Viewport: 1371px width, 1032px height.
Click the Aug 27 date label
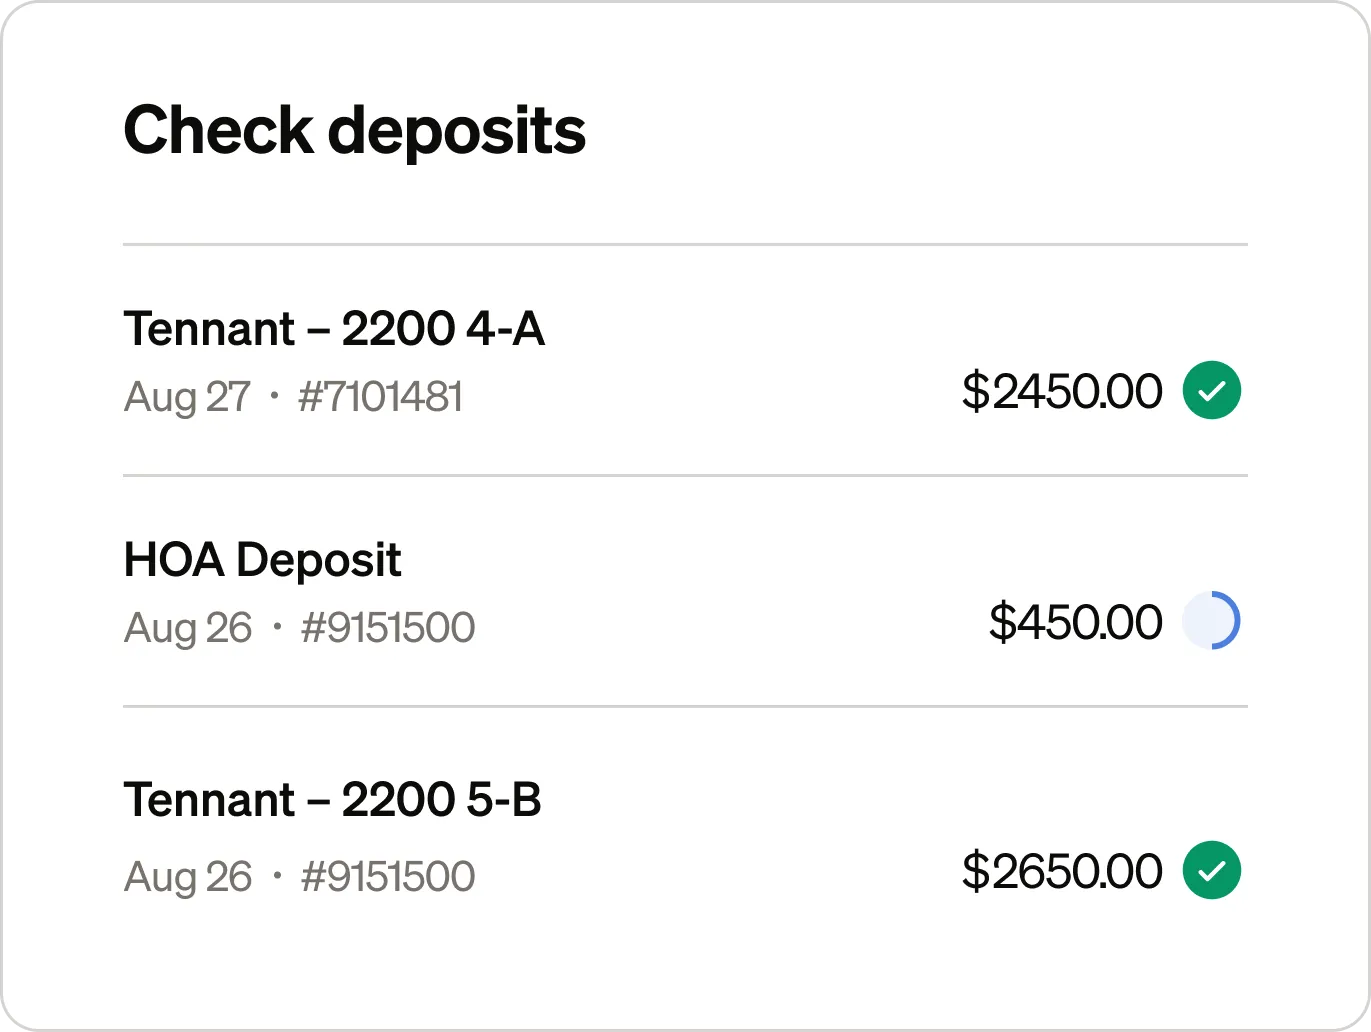coord(187,397)
